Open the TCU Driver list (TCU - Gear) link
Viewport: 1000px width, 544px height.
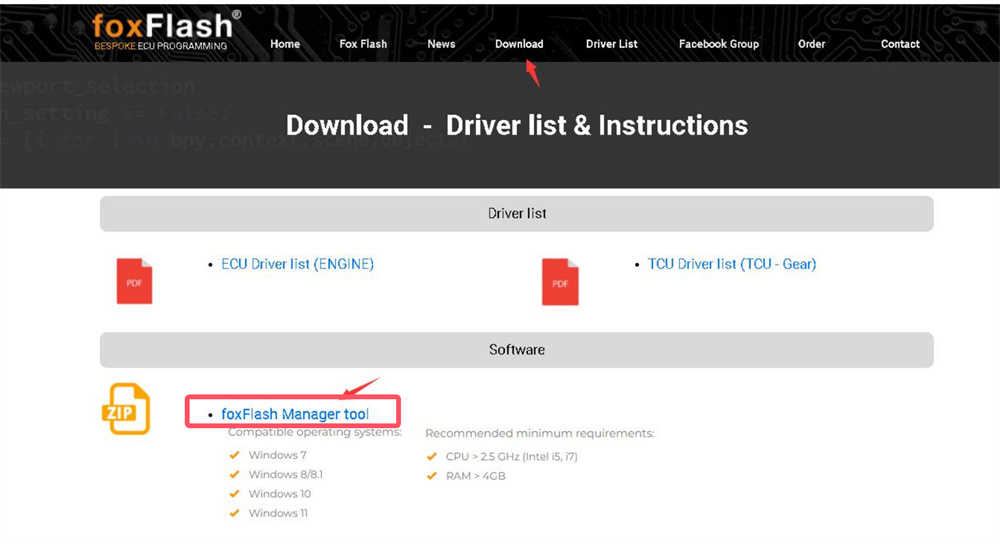[x=732, y=264]
